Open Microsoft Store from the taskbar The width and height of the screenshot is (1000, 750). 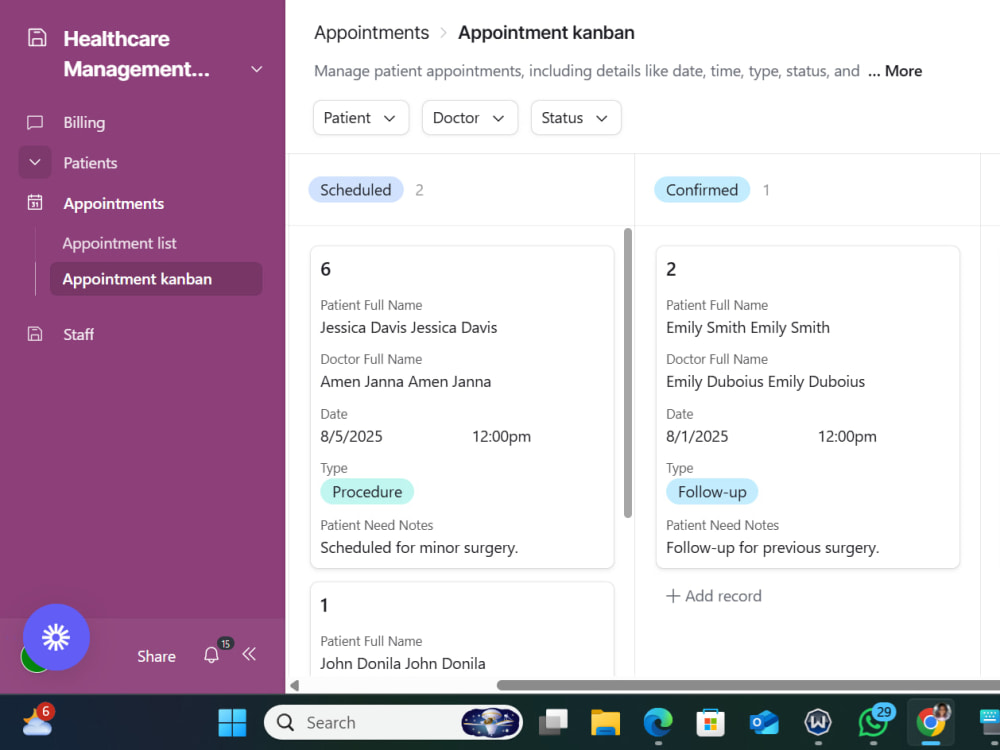[x=710, y=723]
